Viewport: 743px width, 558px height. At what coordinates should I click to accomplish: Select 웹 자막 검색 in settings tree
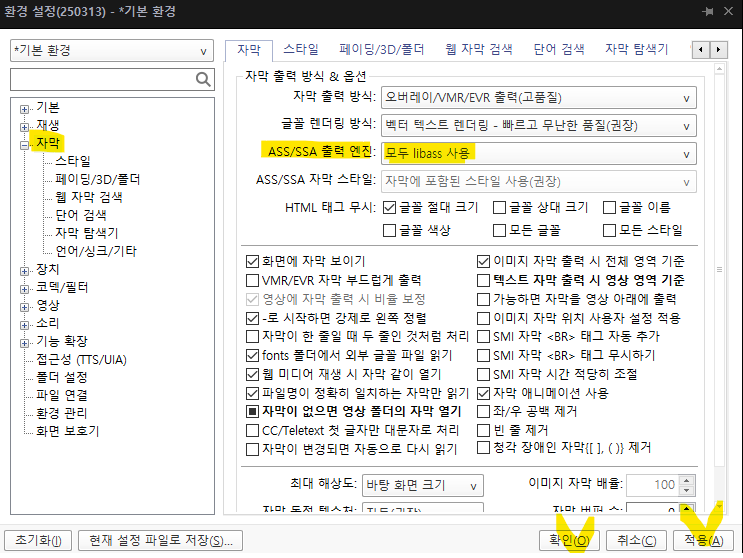point(89,197)
